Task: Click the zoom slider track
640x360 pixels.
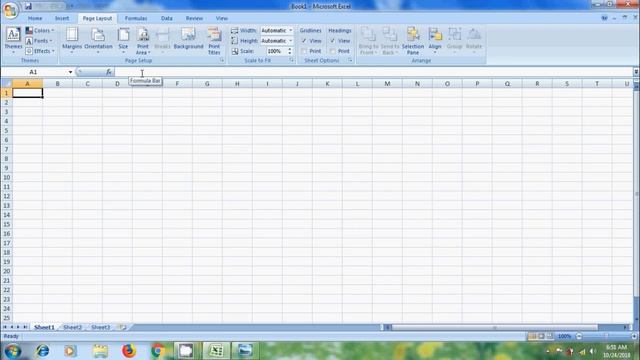Action: pyautogui.click(x=607, y=336)
